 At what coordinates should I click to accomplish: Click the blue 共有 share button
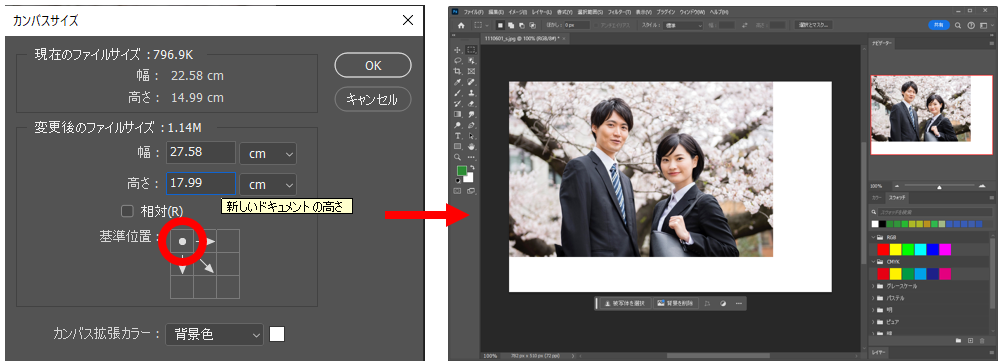click(938, 26)
